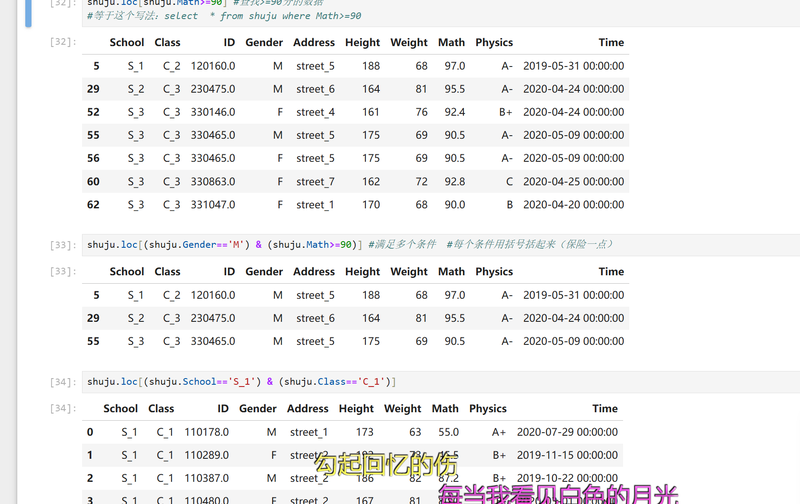Screen dimensions: 800x504
Task: Click the Address column header in the third table
Action: click(x=307, y=409)
